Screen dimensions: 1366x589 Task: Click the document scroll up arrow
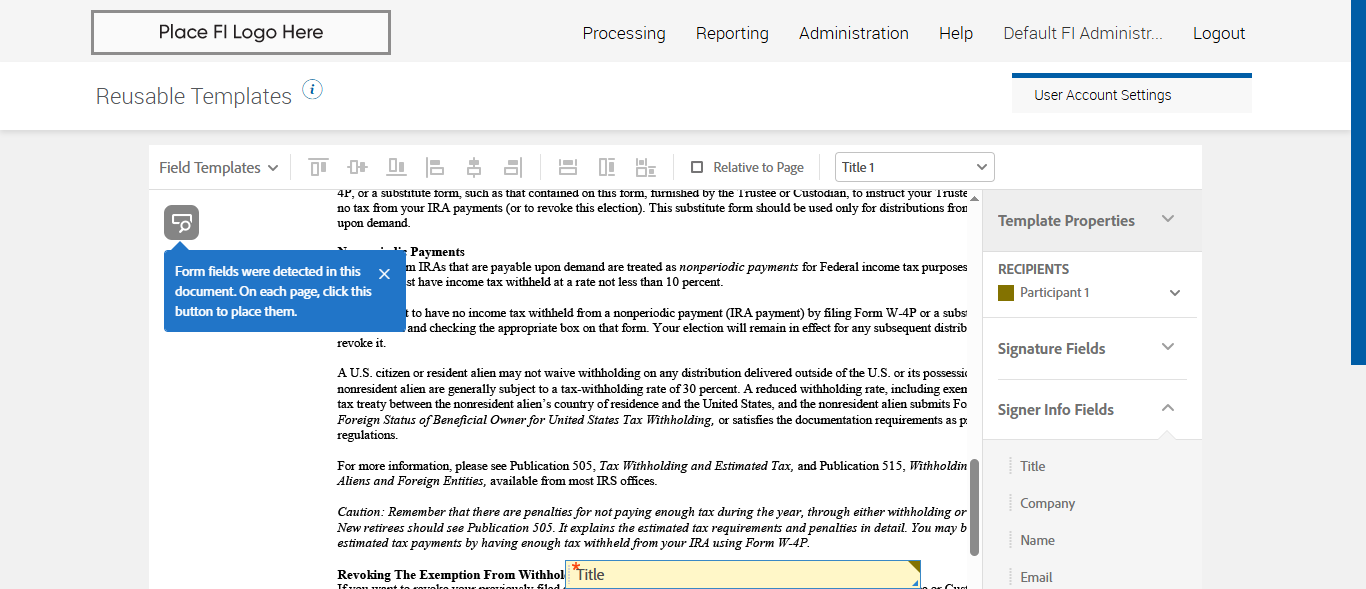[975, 198]
